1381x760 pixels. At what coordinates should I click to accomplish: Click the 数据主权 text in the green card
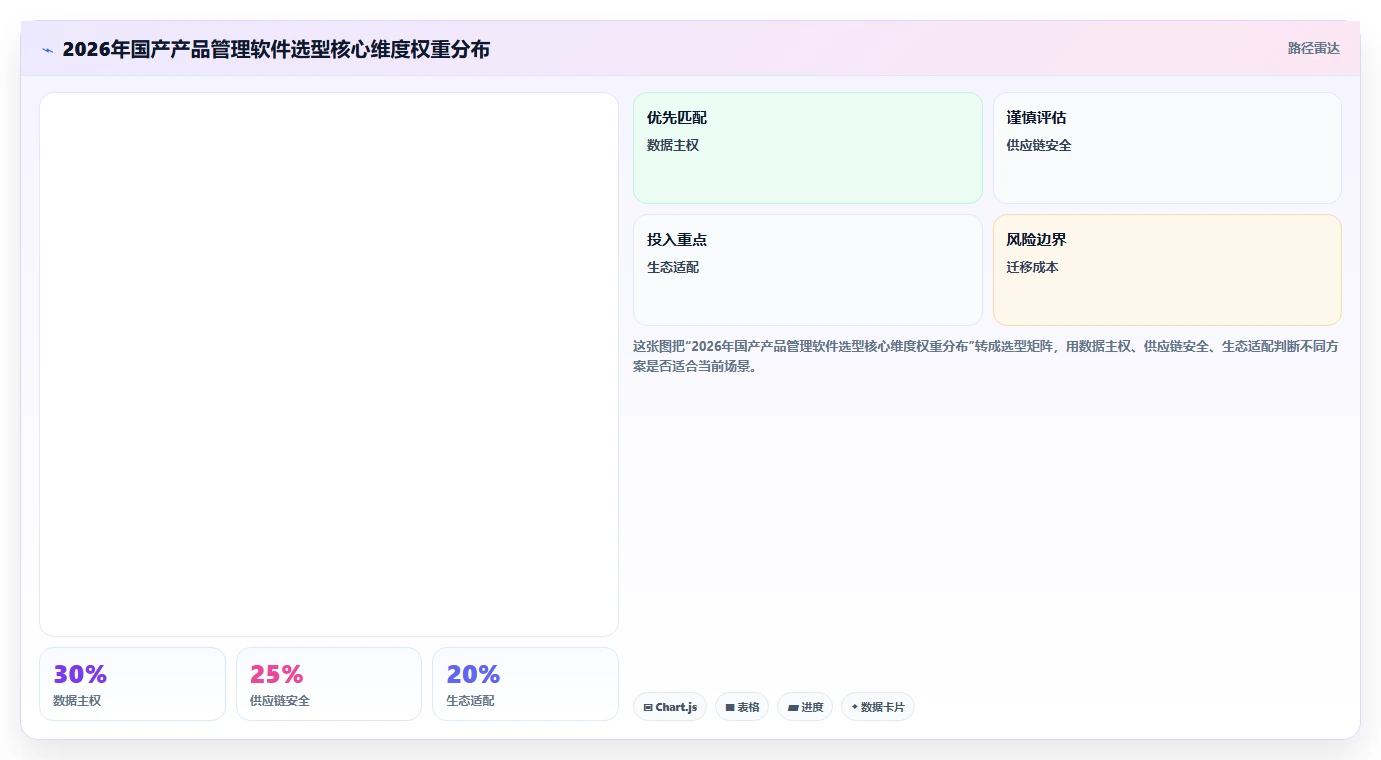pos(673,146)
